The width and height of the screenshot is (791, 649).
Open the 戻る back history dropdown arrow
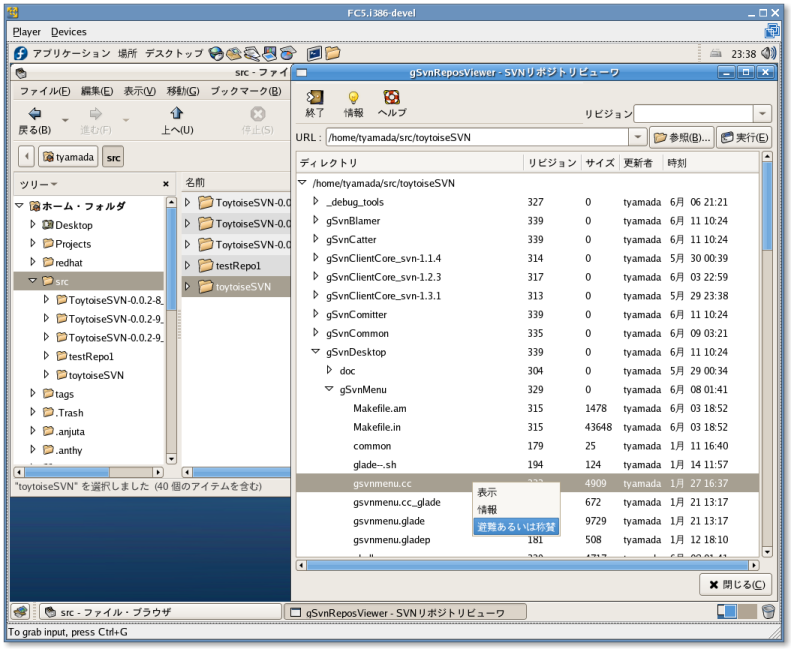click(x=65, y=120)
